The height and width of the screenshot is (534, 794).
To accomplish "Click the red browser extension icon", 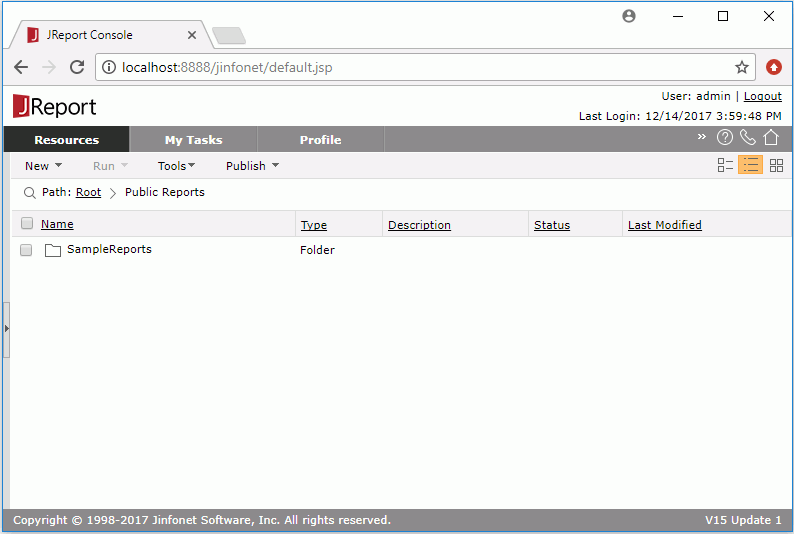I will pos(774,67).
